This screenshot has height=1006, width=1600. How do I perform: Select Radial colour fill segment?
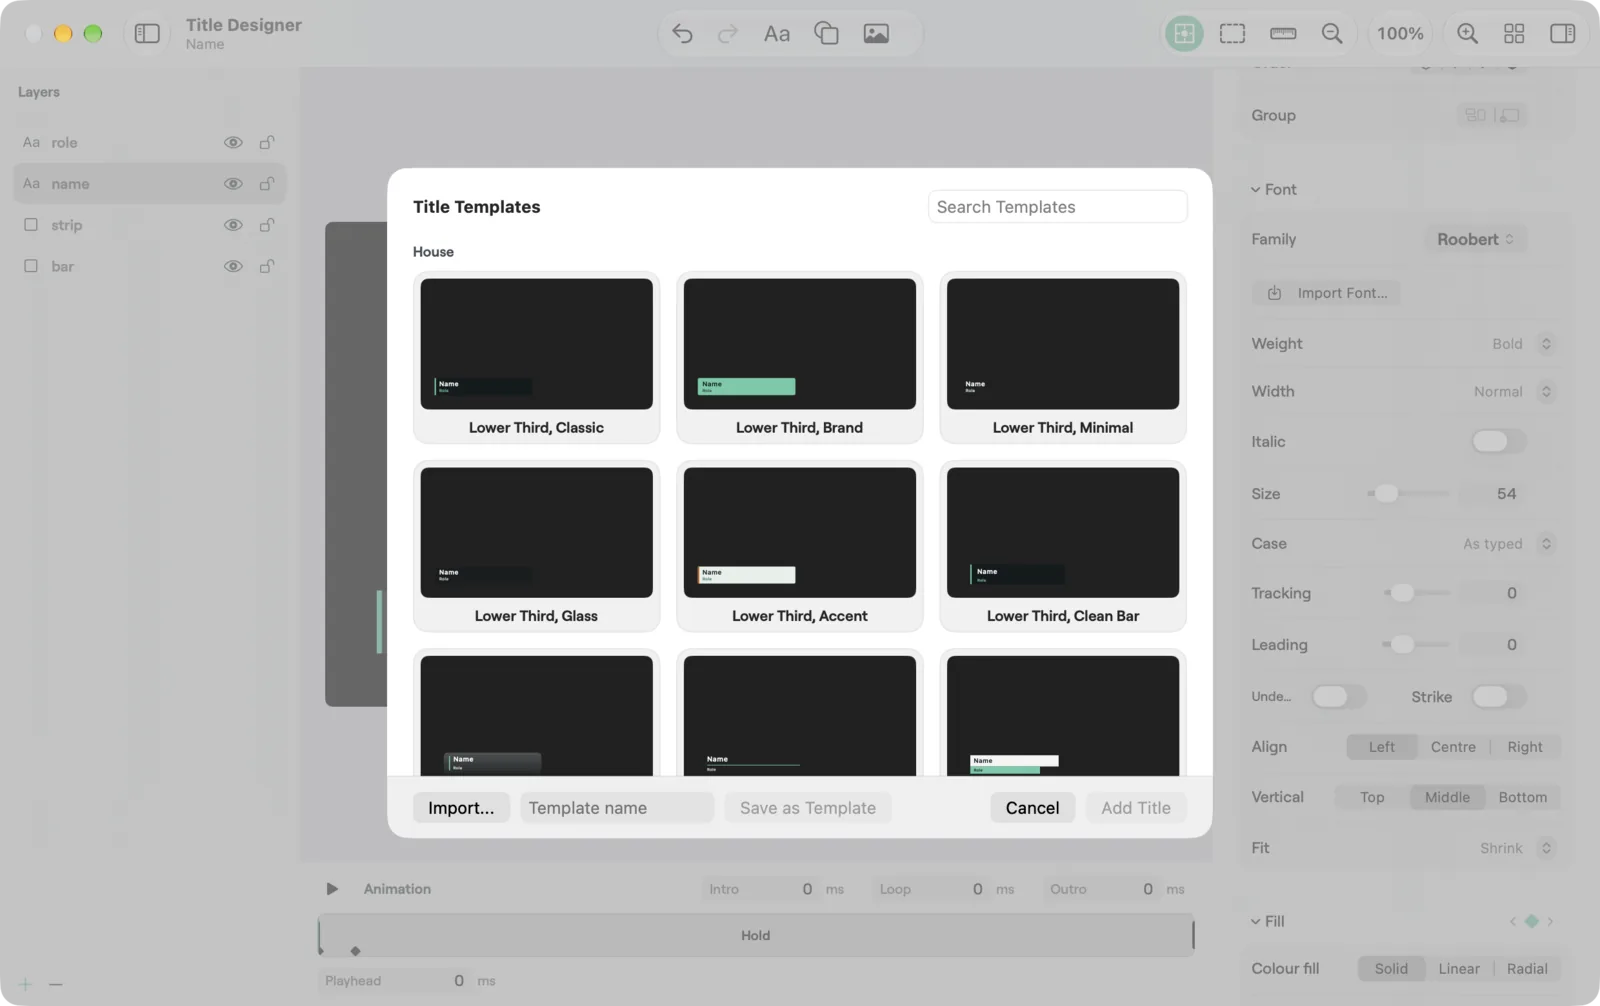pos(1527,968)
